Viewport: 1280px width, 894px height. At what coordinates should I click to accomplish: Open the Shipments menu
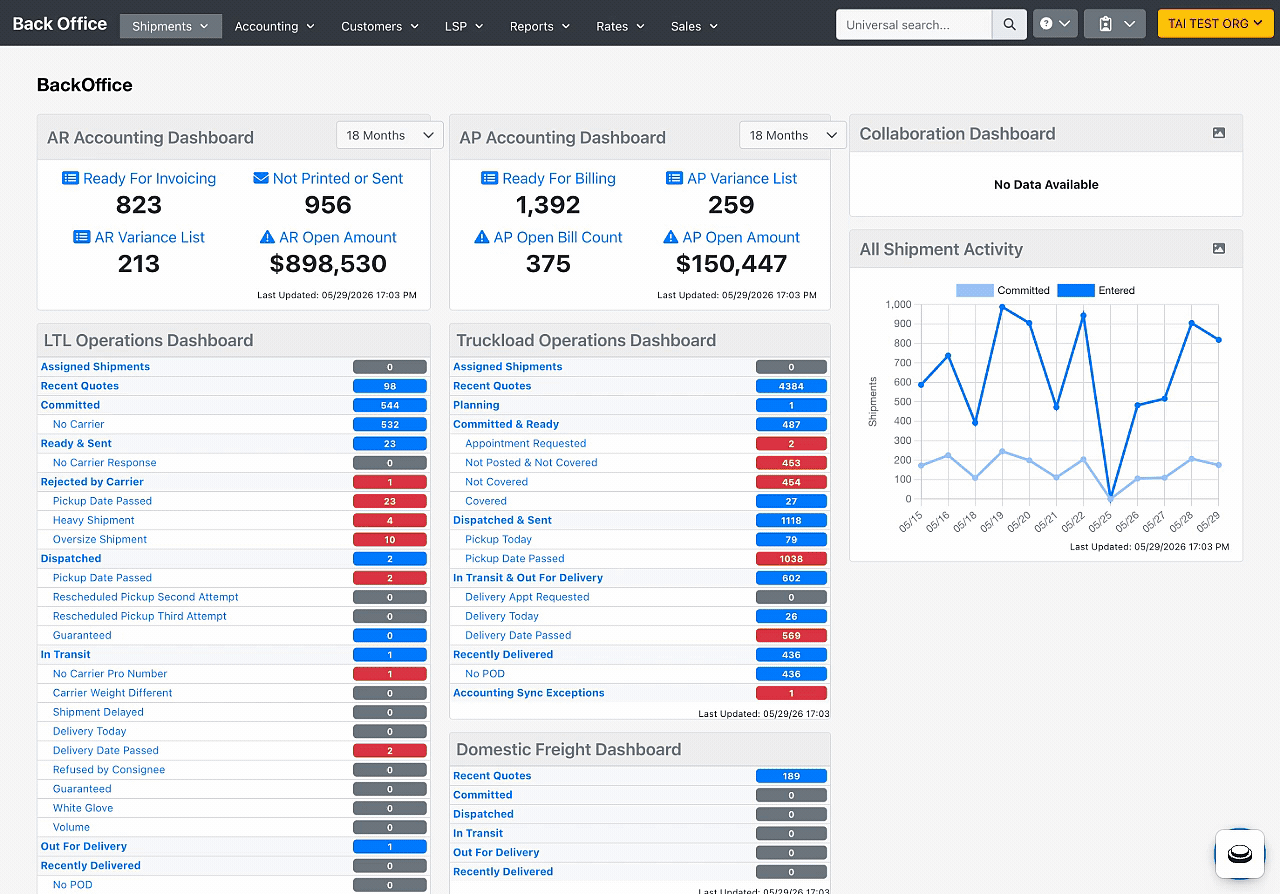click(x=171, y=26)
